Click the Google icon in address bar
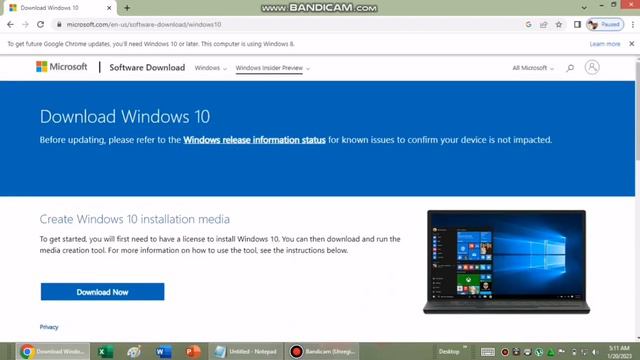Screen dimensions: 640x360 click(x=529, y=24)
